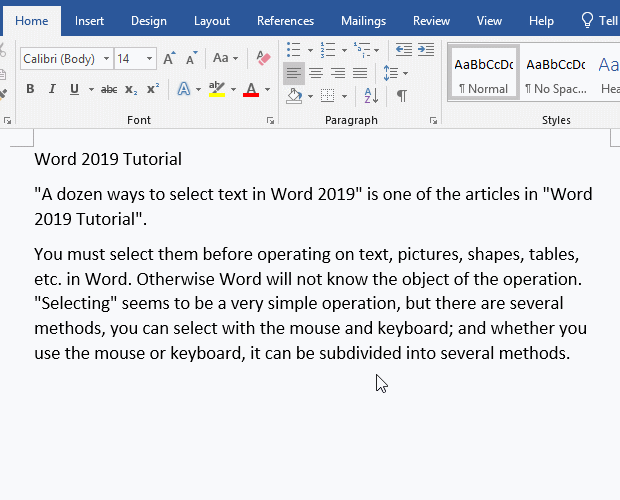Switch to the Home tab
The image size is (620, 500).
(x=32, y=21)
